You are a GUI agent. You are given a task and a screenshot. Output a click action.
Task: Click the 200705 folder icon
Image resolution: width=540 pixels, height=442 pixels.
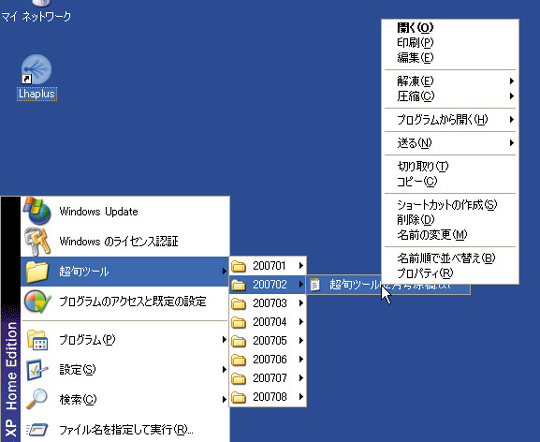[238, 341]
